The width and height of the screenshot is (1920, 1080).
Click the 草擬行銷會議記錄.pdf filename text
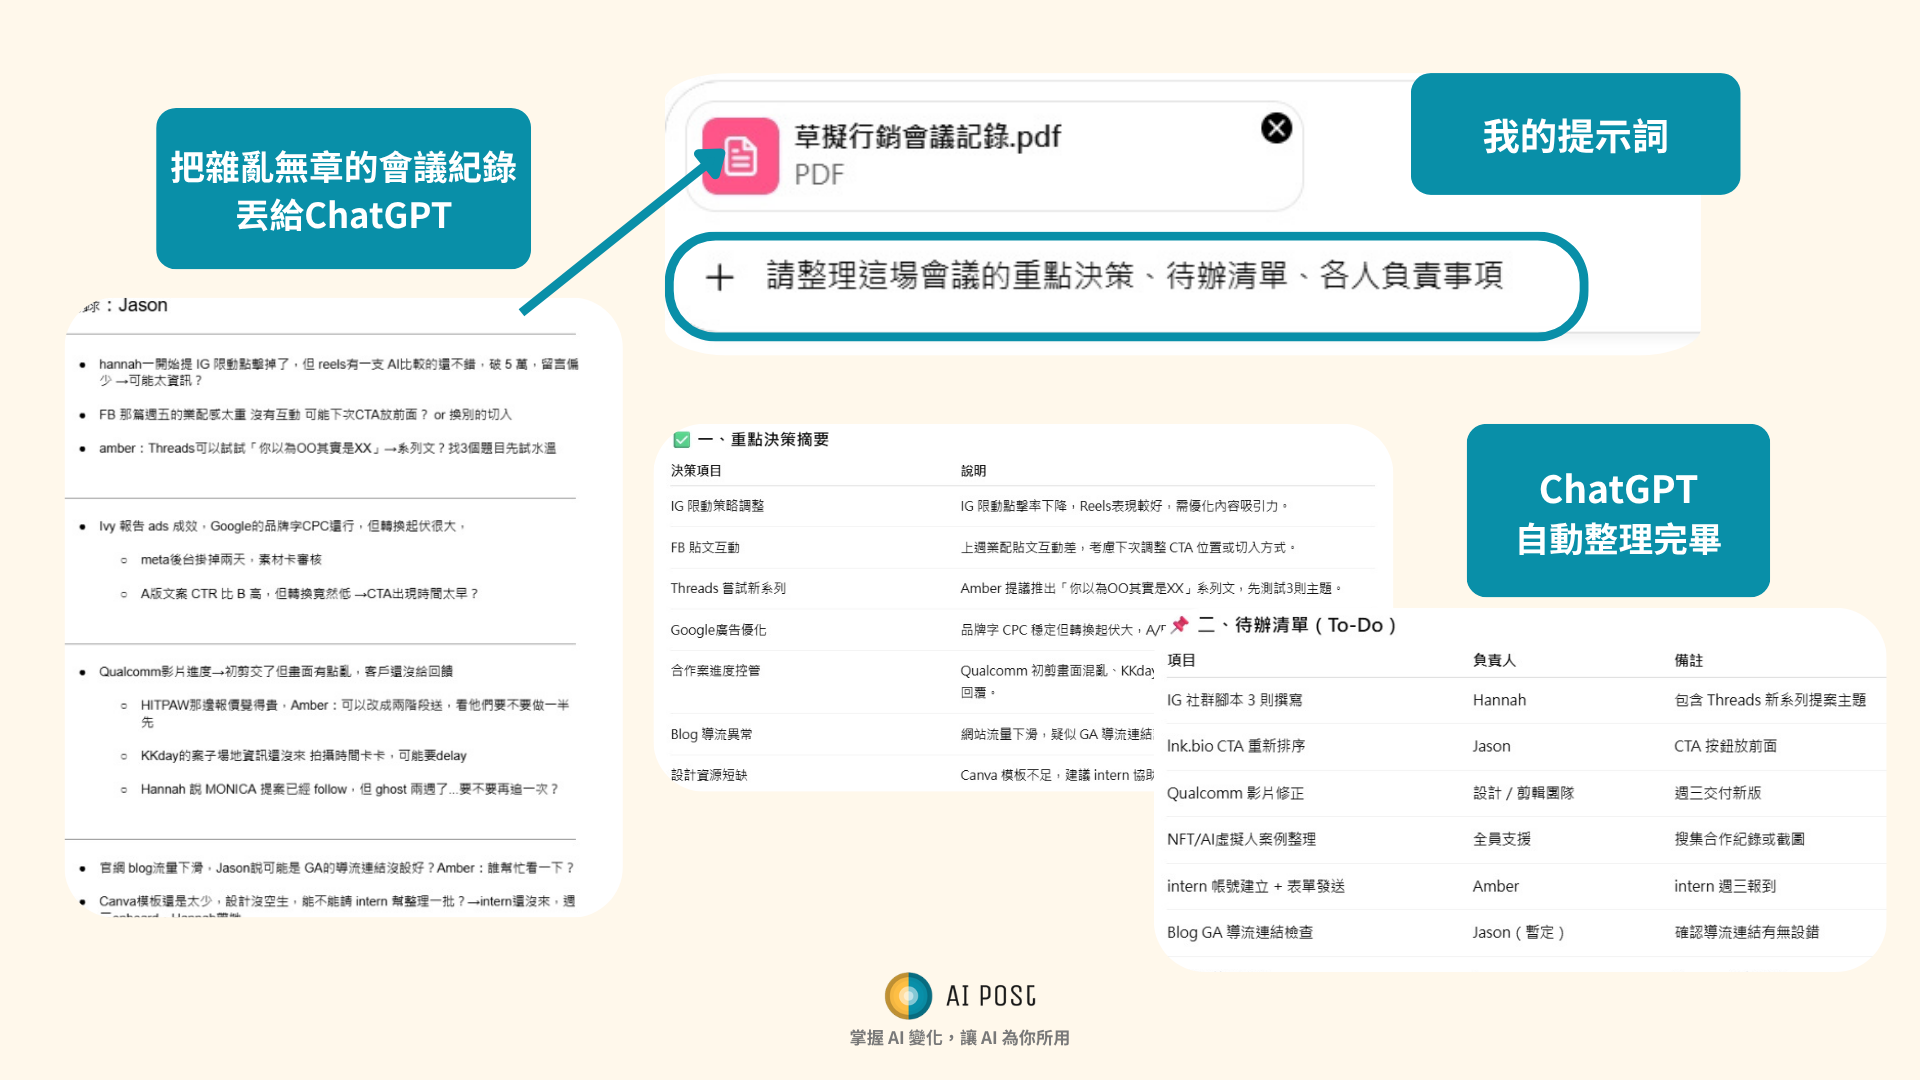point(927,136)
